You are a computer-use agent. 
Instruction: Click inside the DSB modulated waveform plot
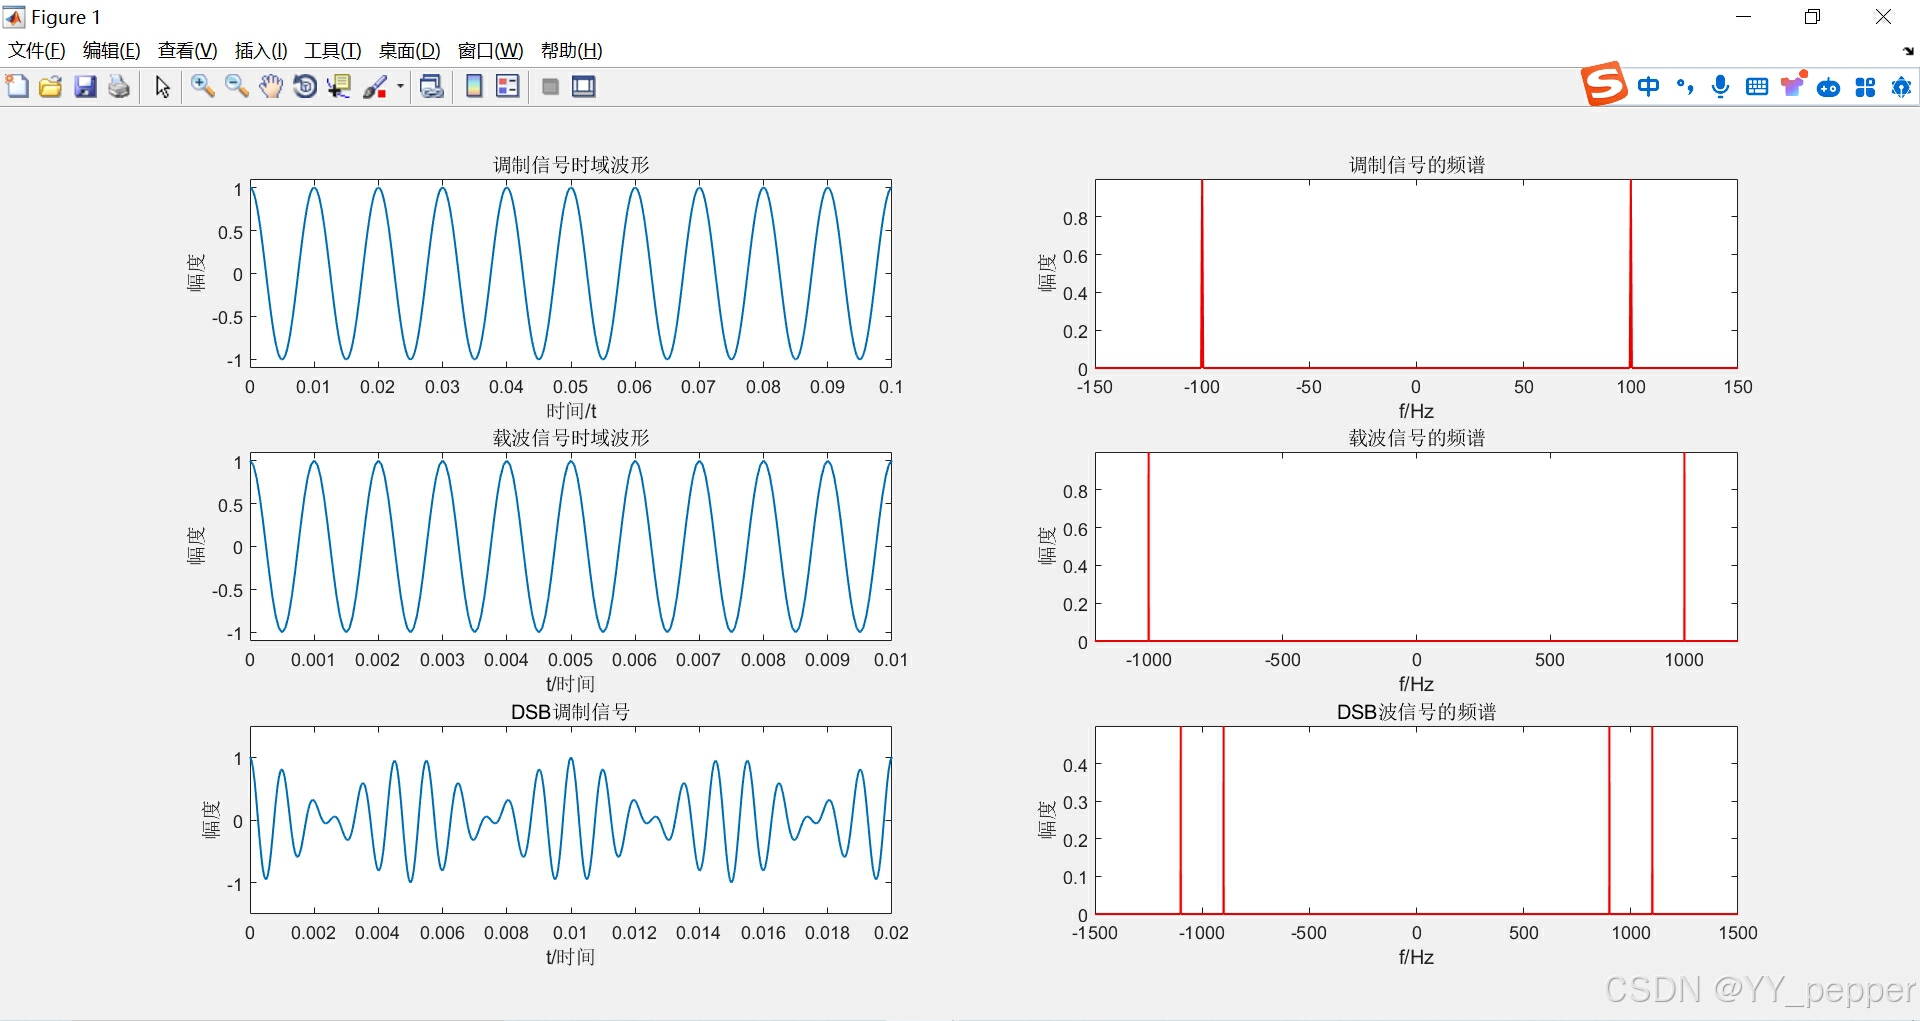(570, 820)
